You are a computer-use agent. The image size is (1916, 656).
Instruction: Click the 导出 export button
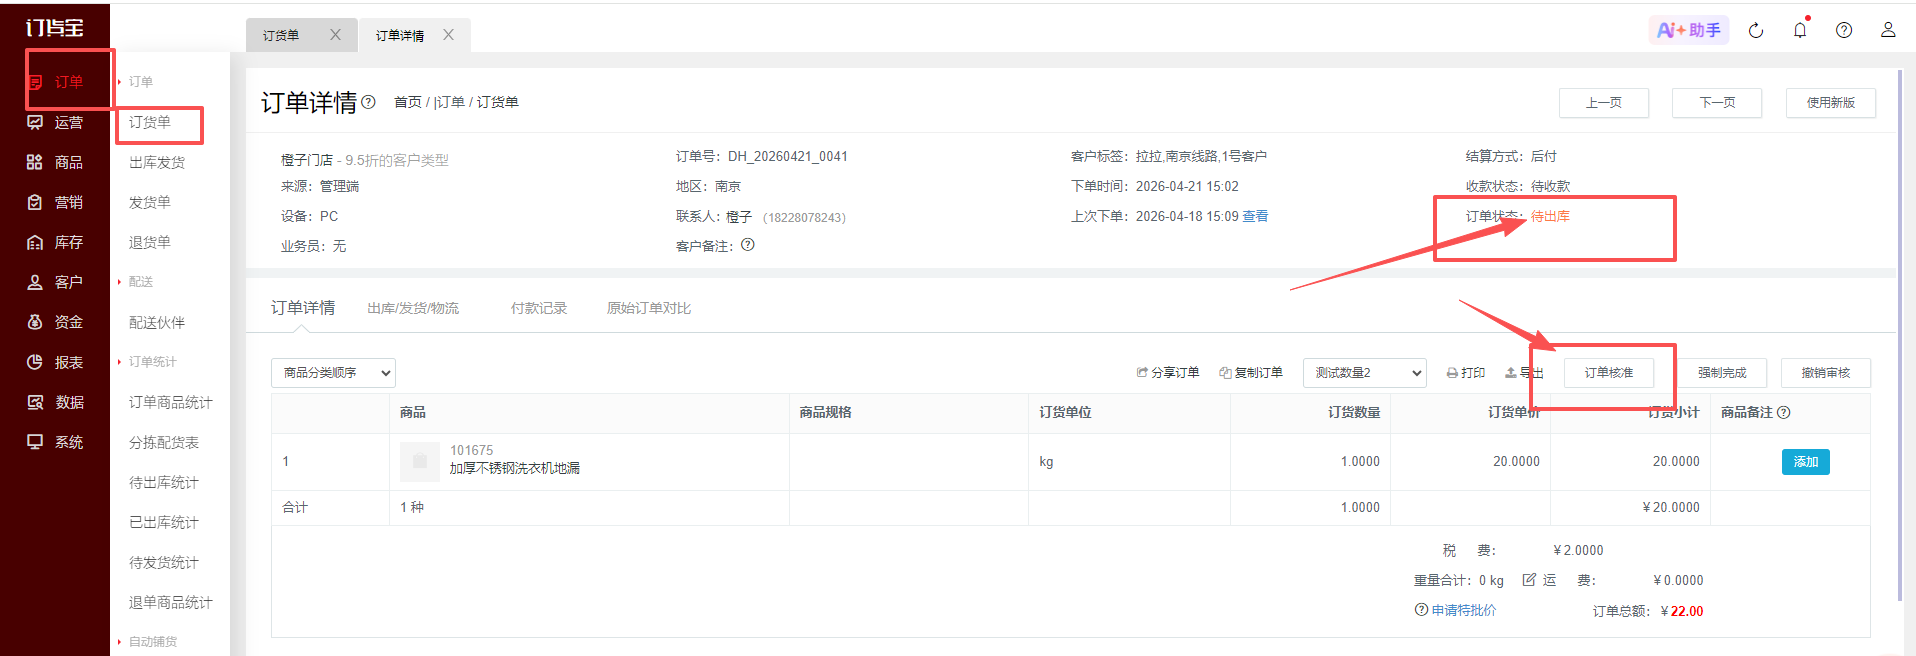pyautogui.click(x=1524, y=373)
